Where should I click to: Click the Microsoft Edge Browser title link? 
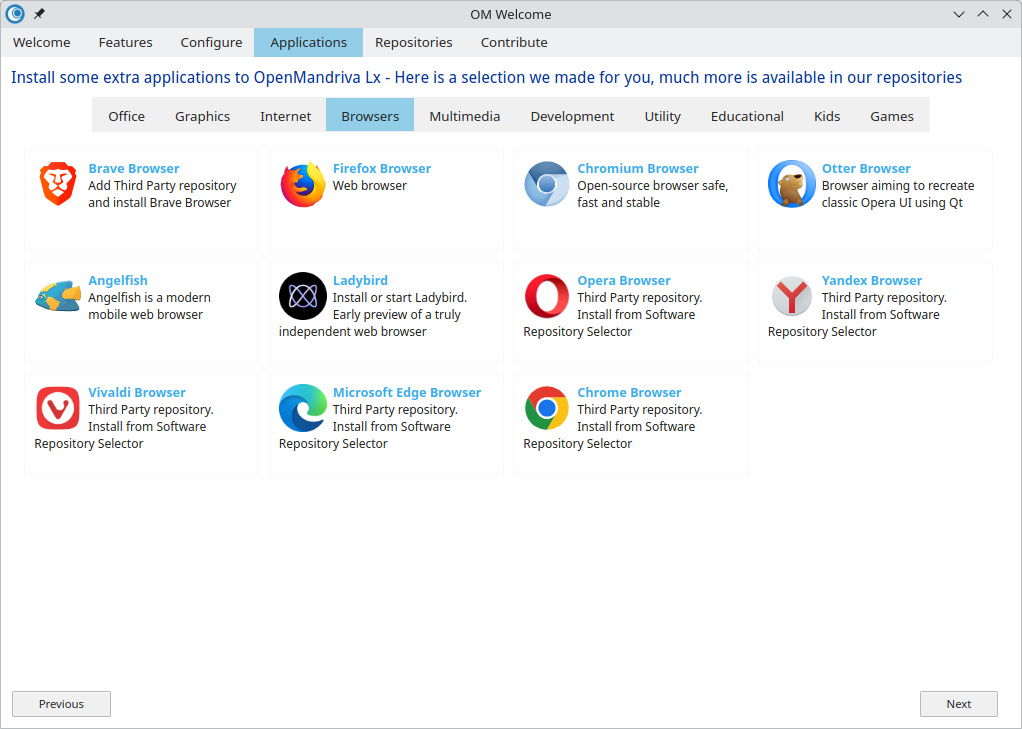pos(407,393)
